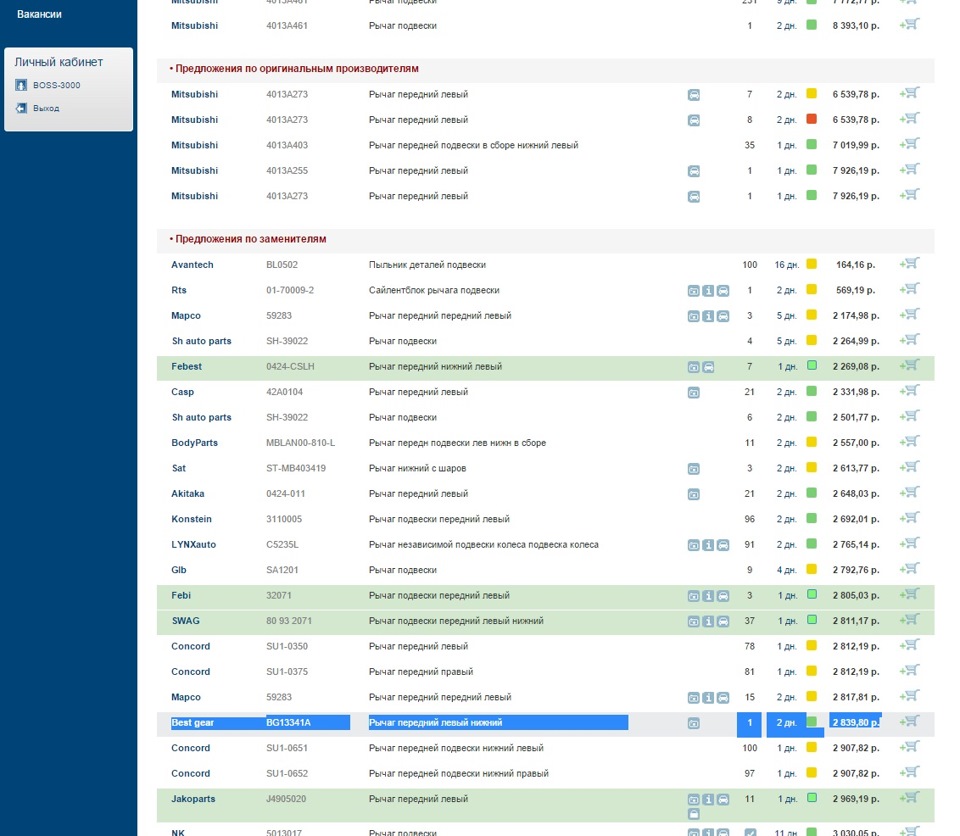This screenshot has height=836, width=960.
Task: Click the BOSS-3000 user icon
Action: (21, 85)
